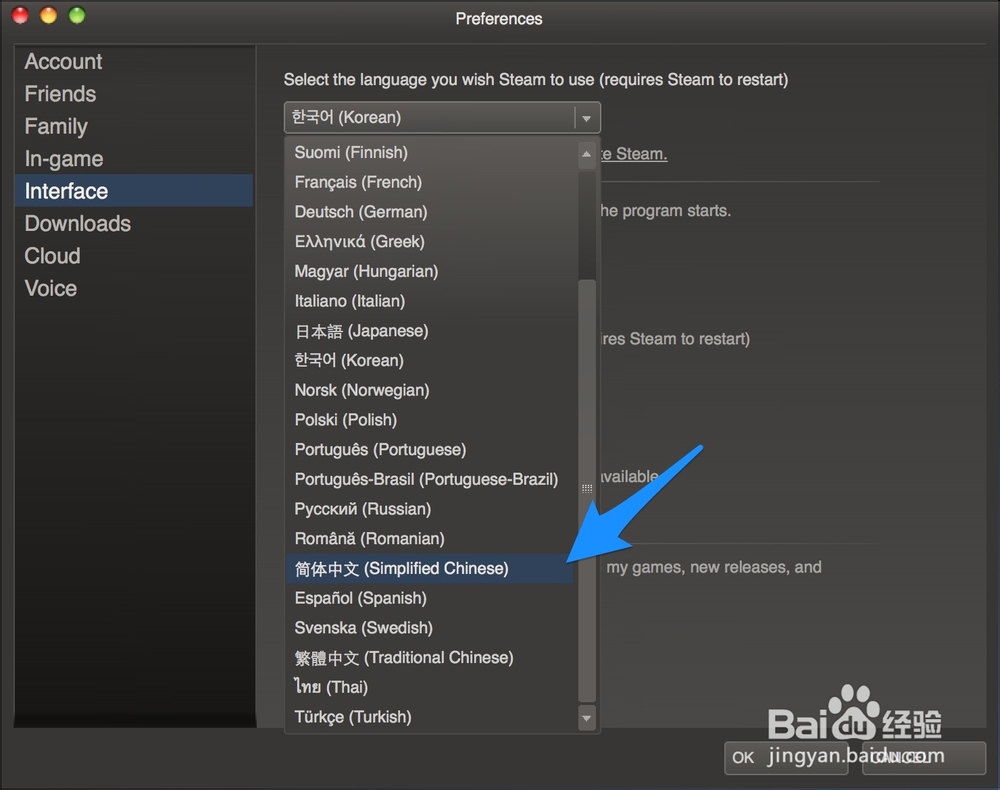Screen dimensions: 1000x790
Task: Select 简体中文 (Simplified Chinese) language
Action: tap(431, 568)
